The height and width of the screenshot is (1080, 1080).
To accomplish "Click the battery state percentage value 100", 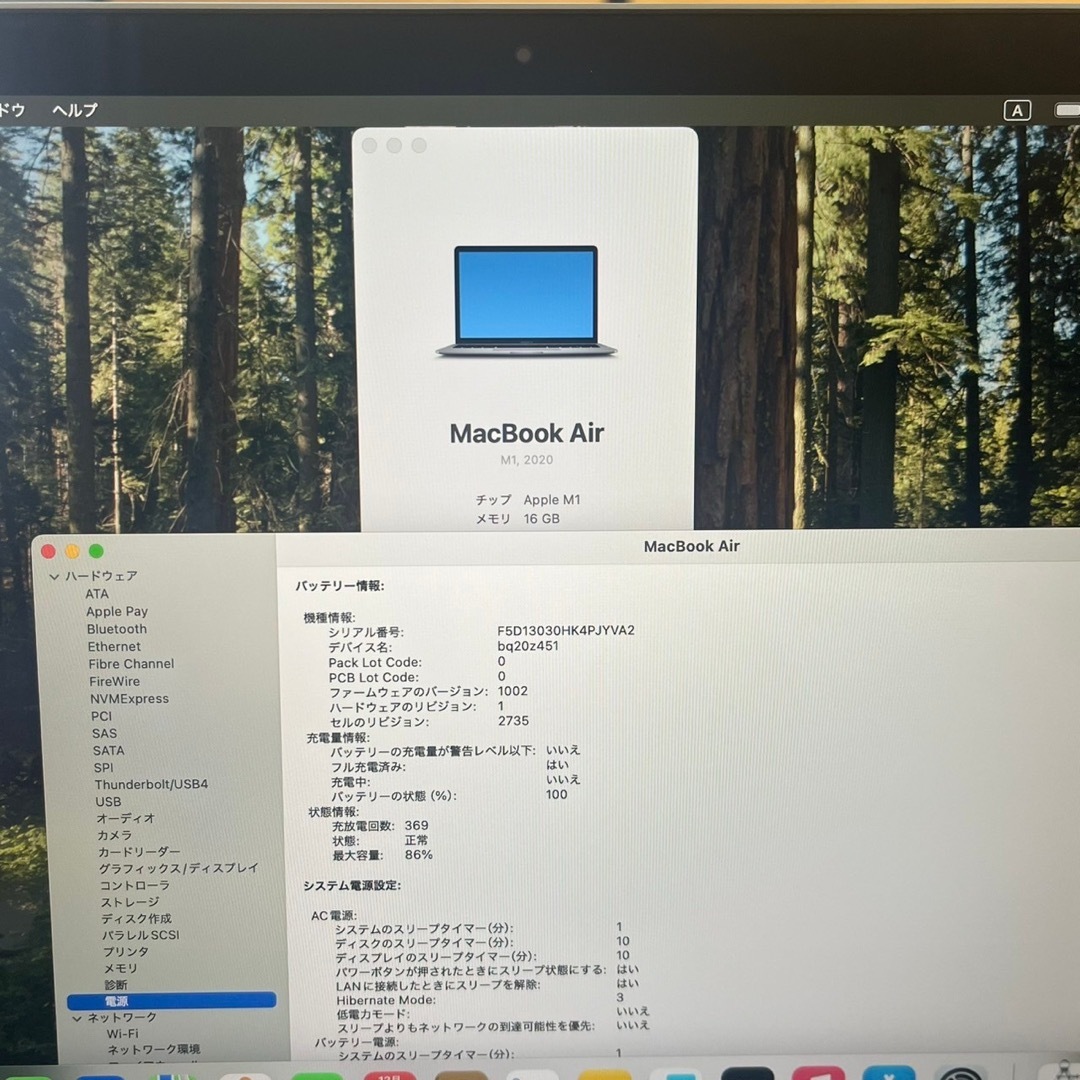I will pos(557,795).
